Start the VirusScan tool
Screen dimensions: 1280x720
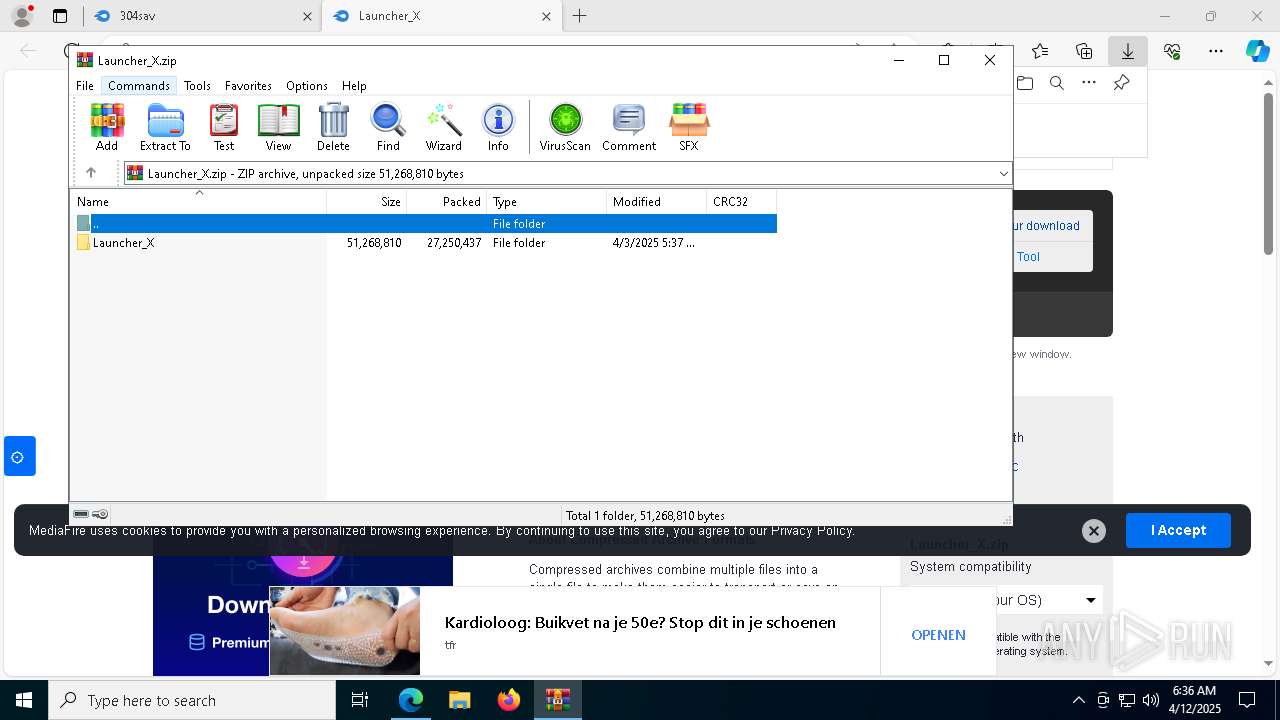pos(565,128)
